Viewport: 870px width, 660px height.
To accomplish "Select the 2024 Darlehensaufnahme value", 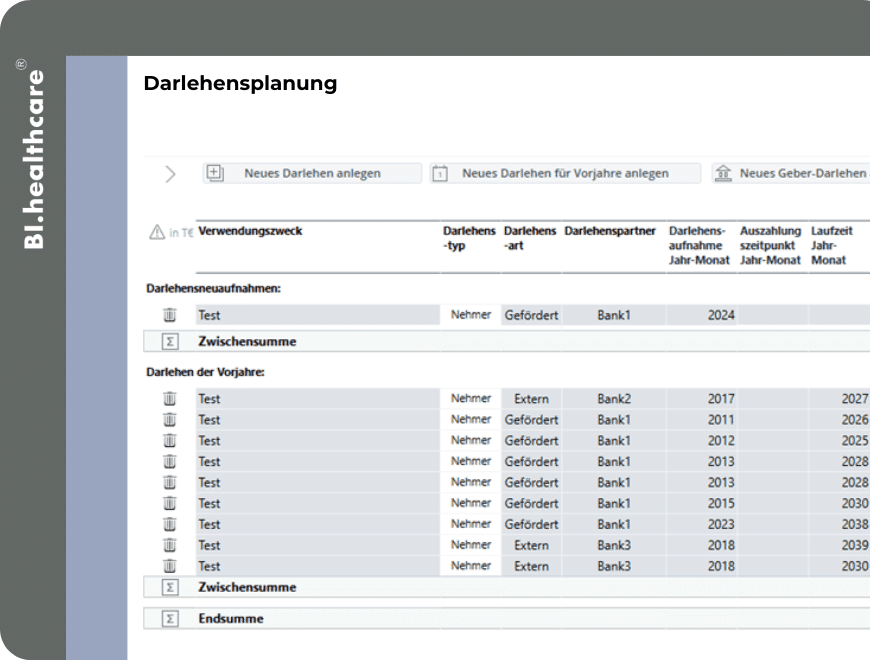I will click(702, 315).
